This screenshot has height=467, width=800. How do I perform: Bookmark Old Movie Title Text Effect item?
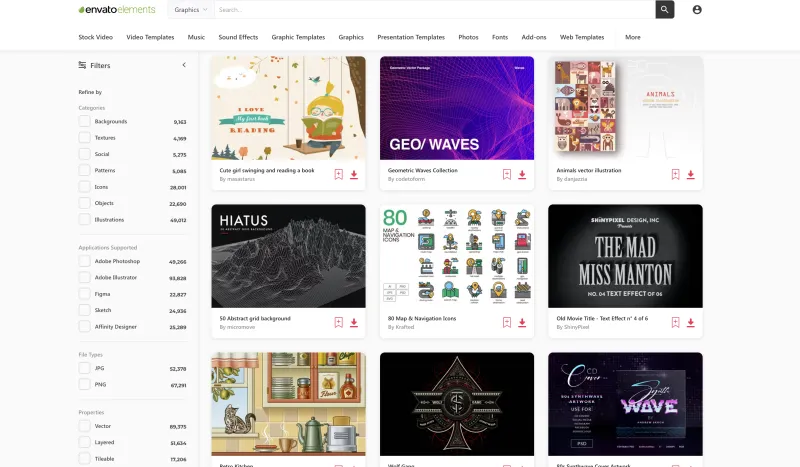[675, 323]
